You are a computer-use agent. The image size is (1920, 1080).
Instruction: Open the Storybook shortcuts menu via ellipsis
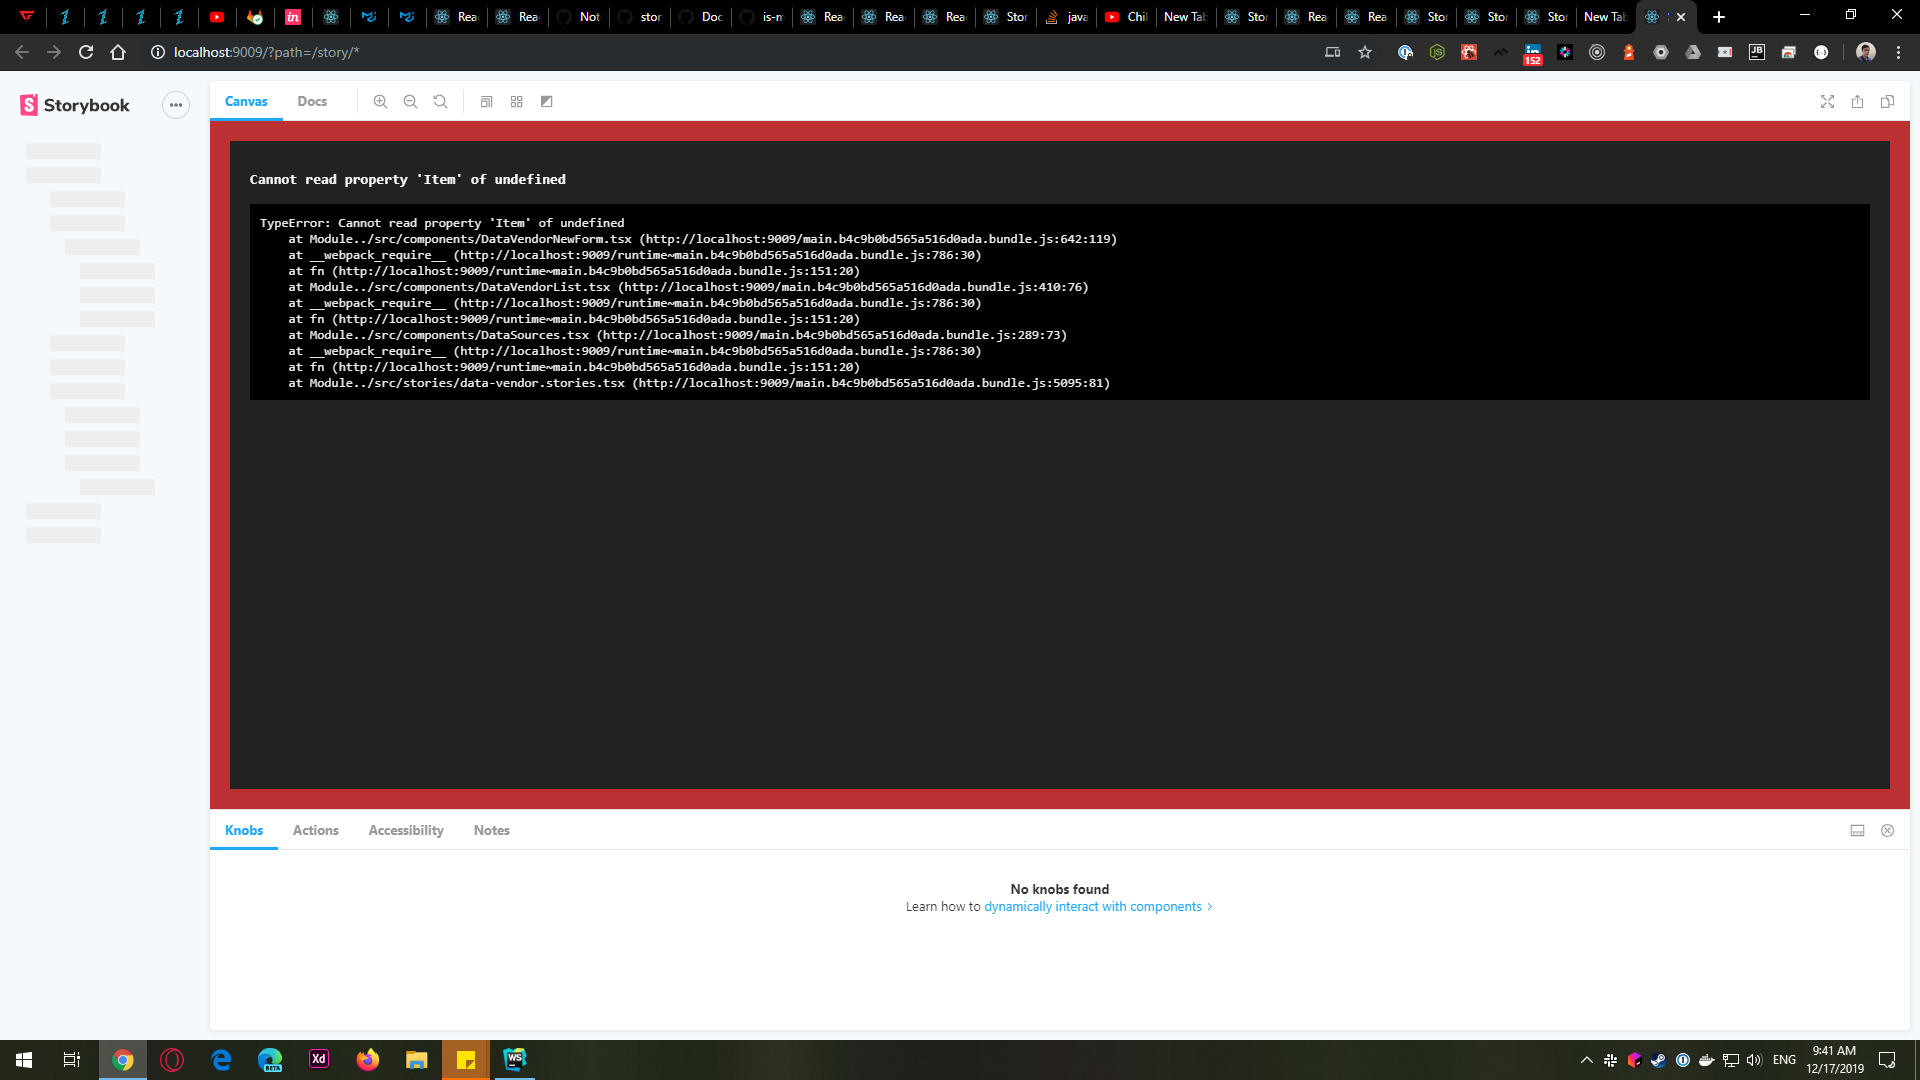coord(176,104)
